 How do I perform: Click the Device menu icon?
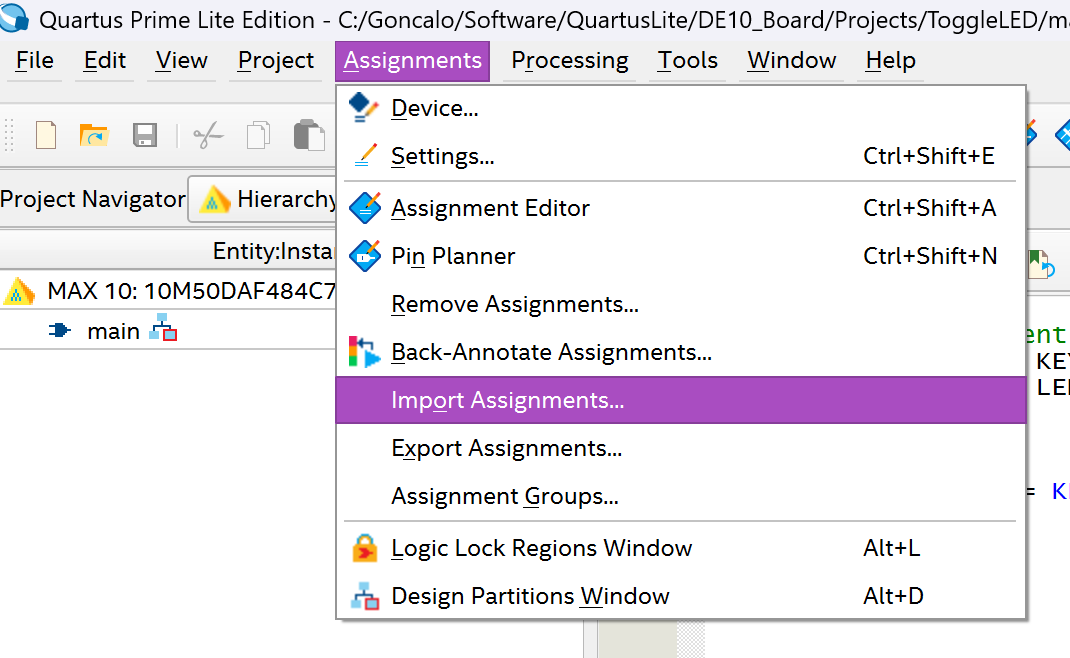pos(363,108)
